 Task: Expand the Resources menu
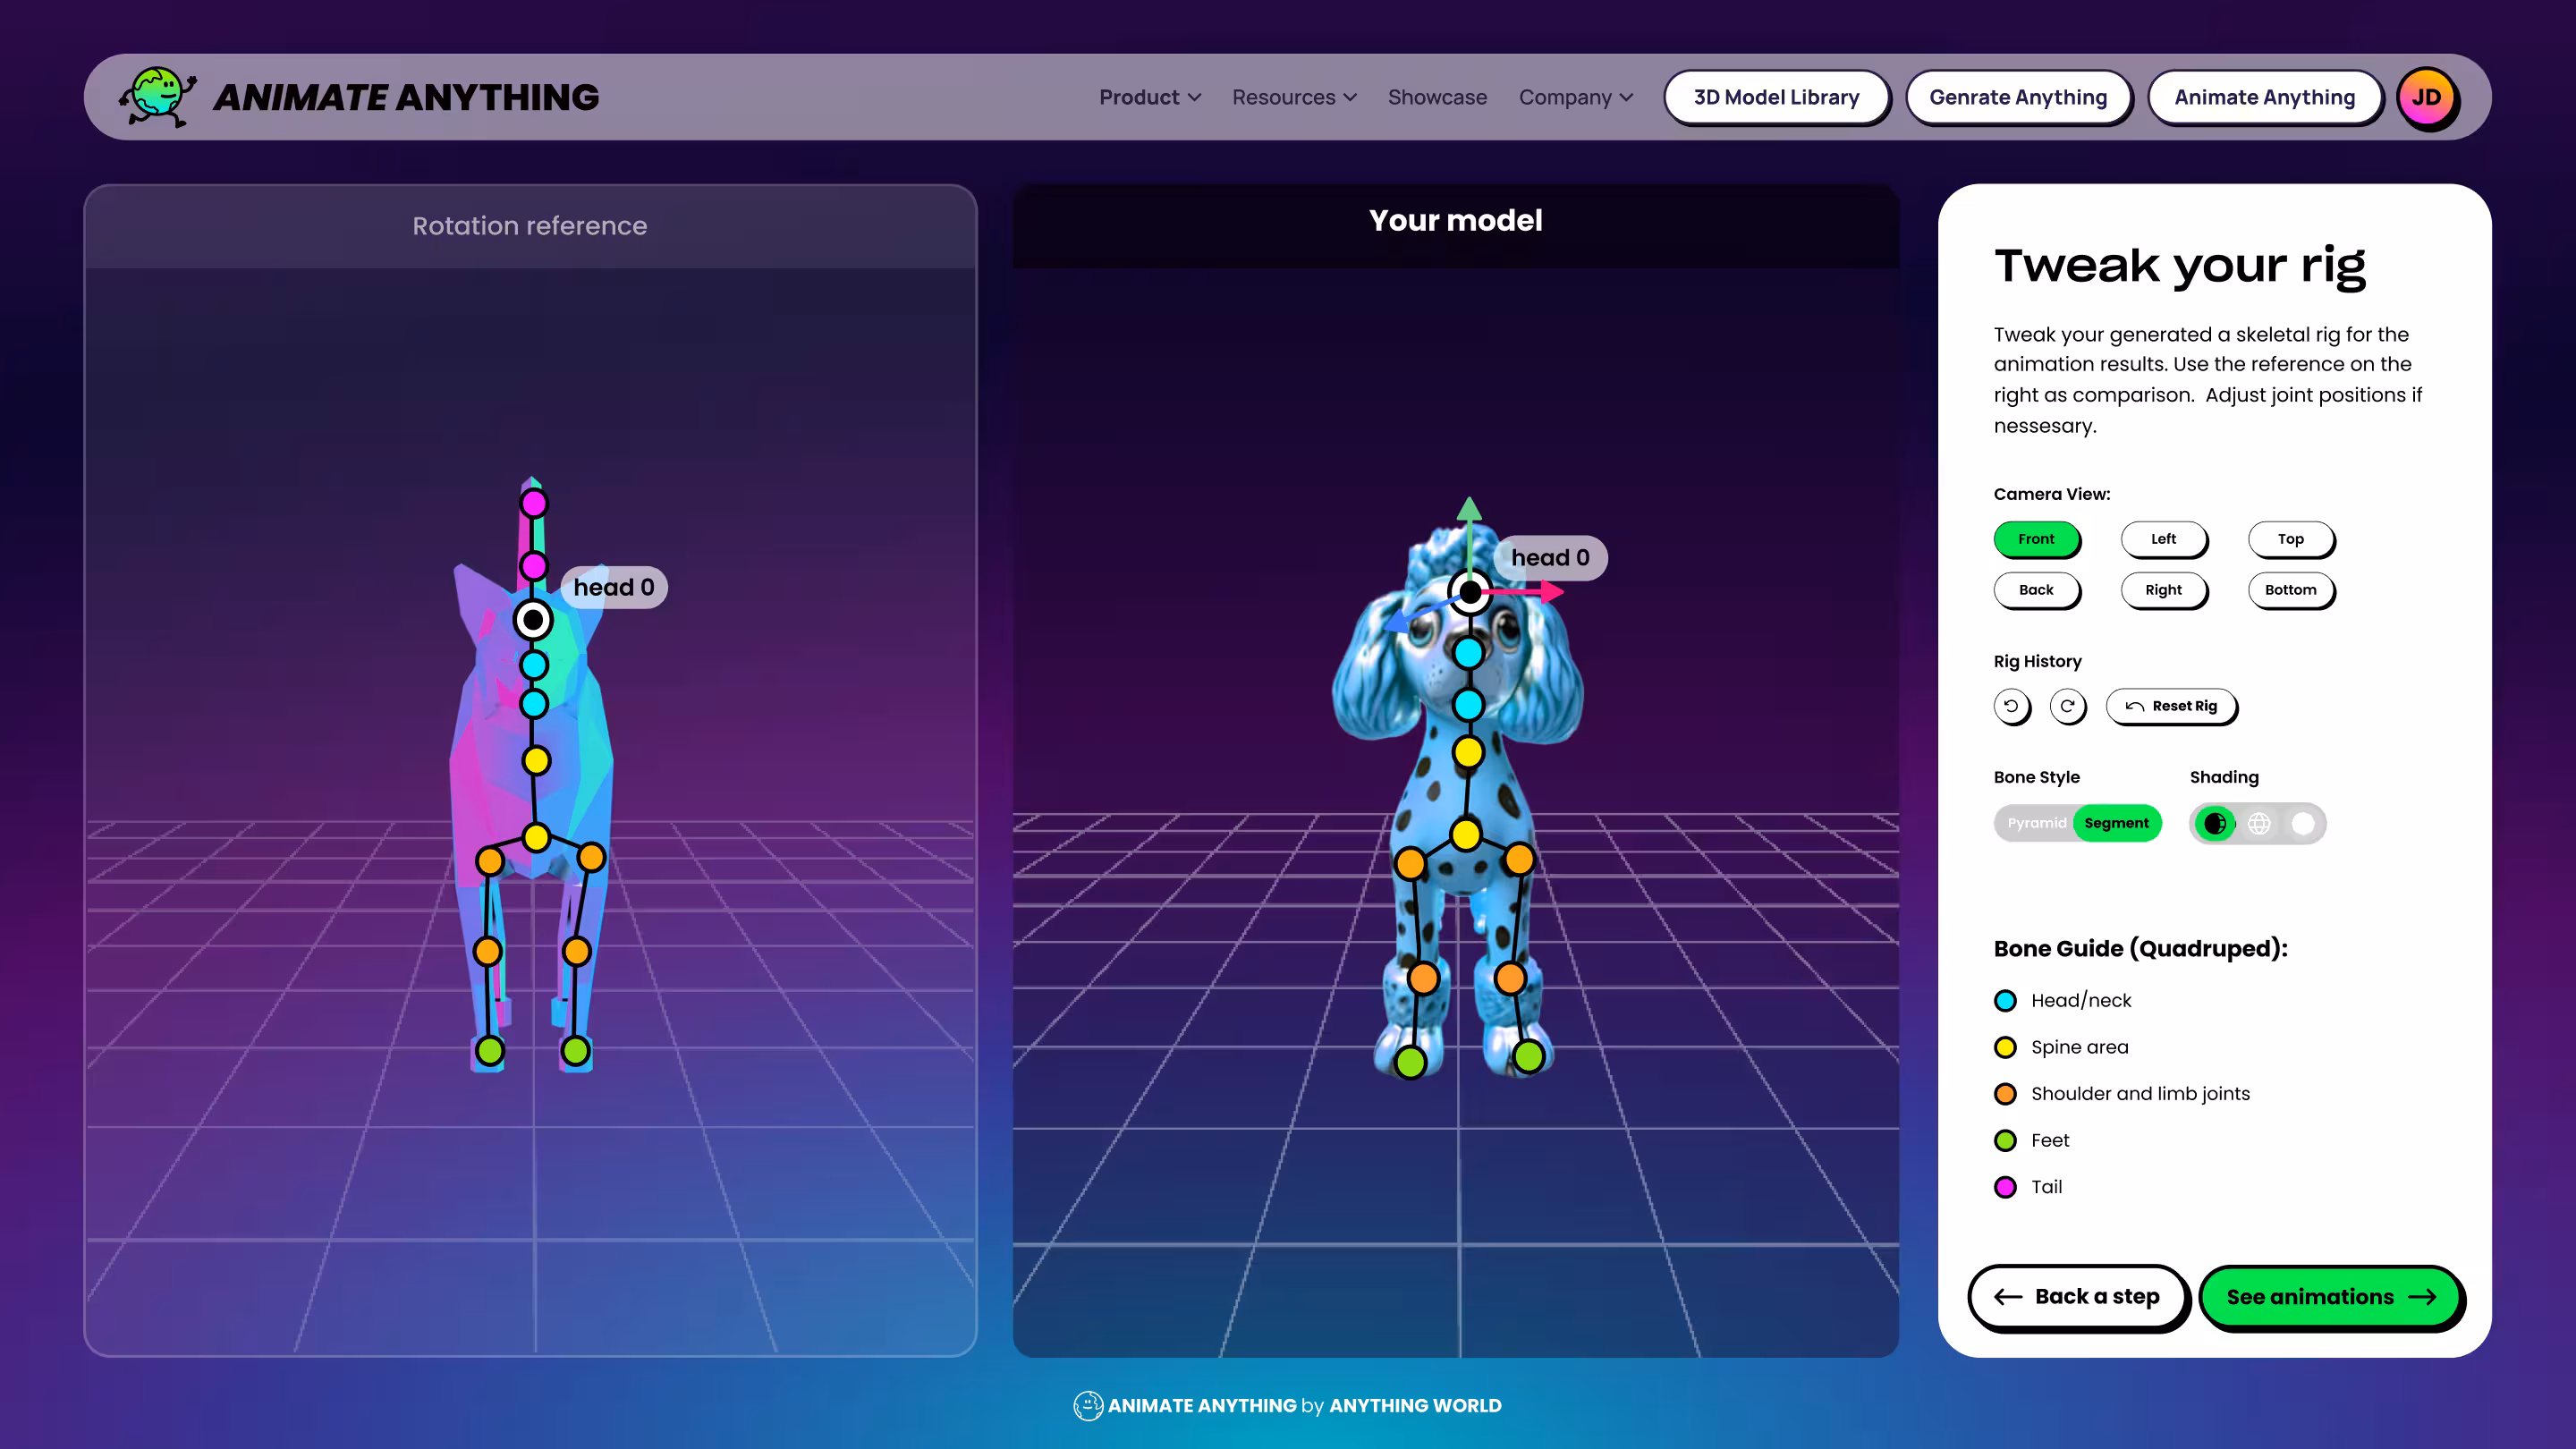coord(1294,97)
